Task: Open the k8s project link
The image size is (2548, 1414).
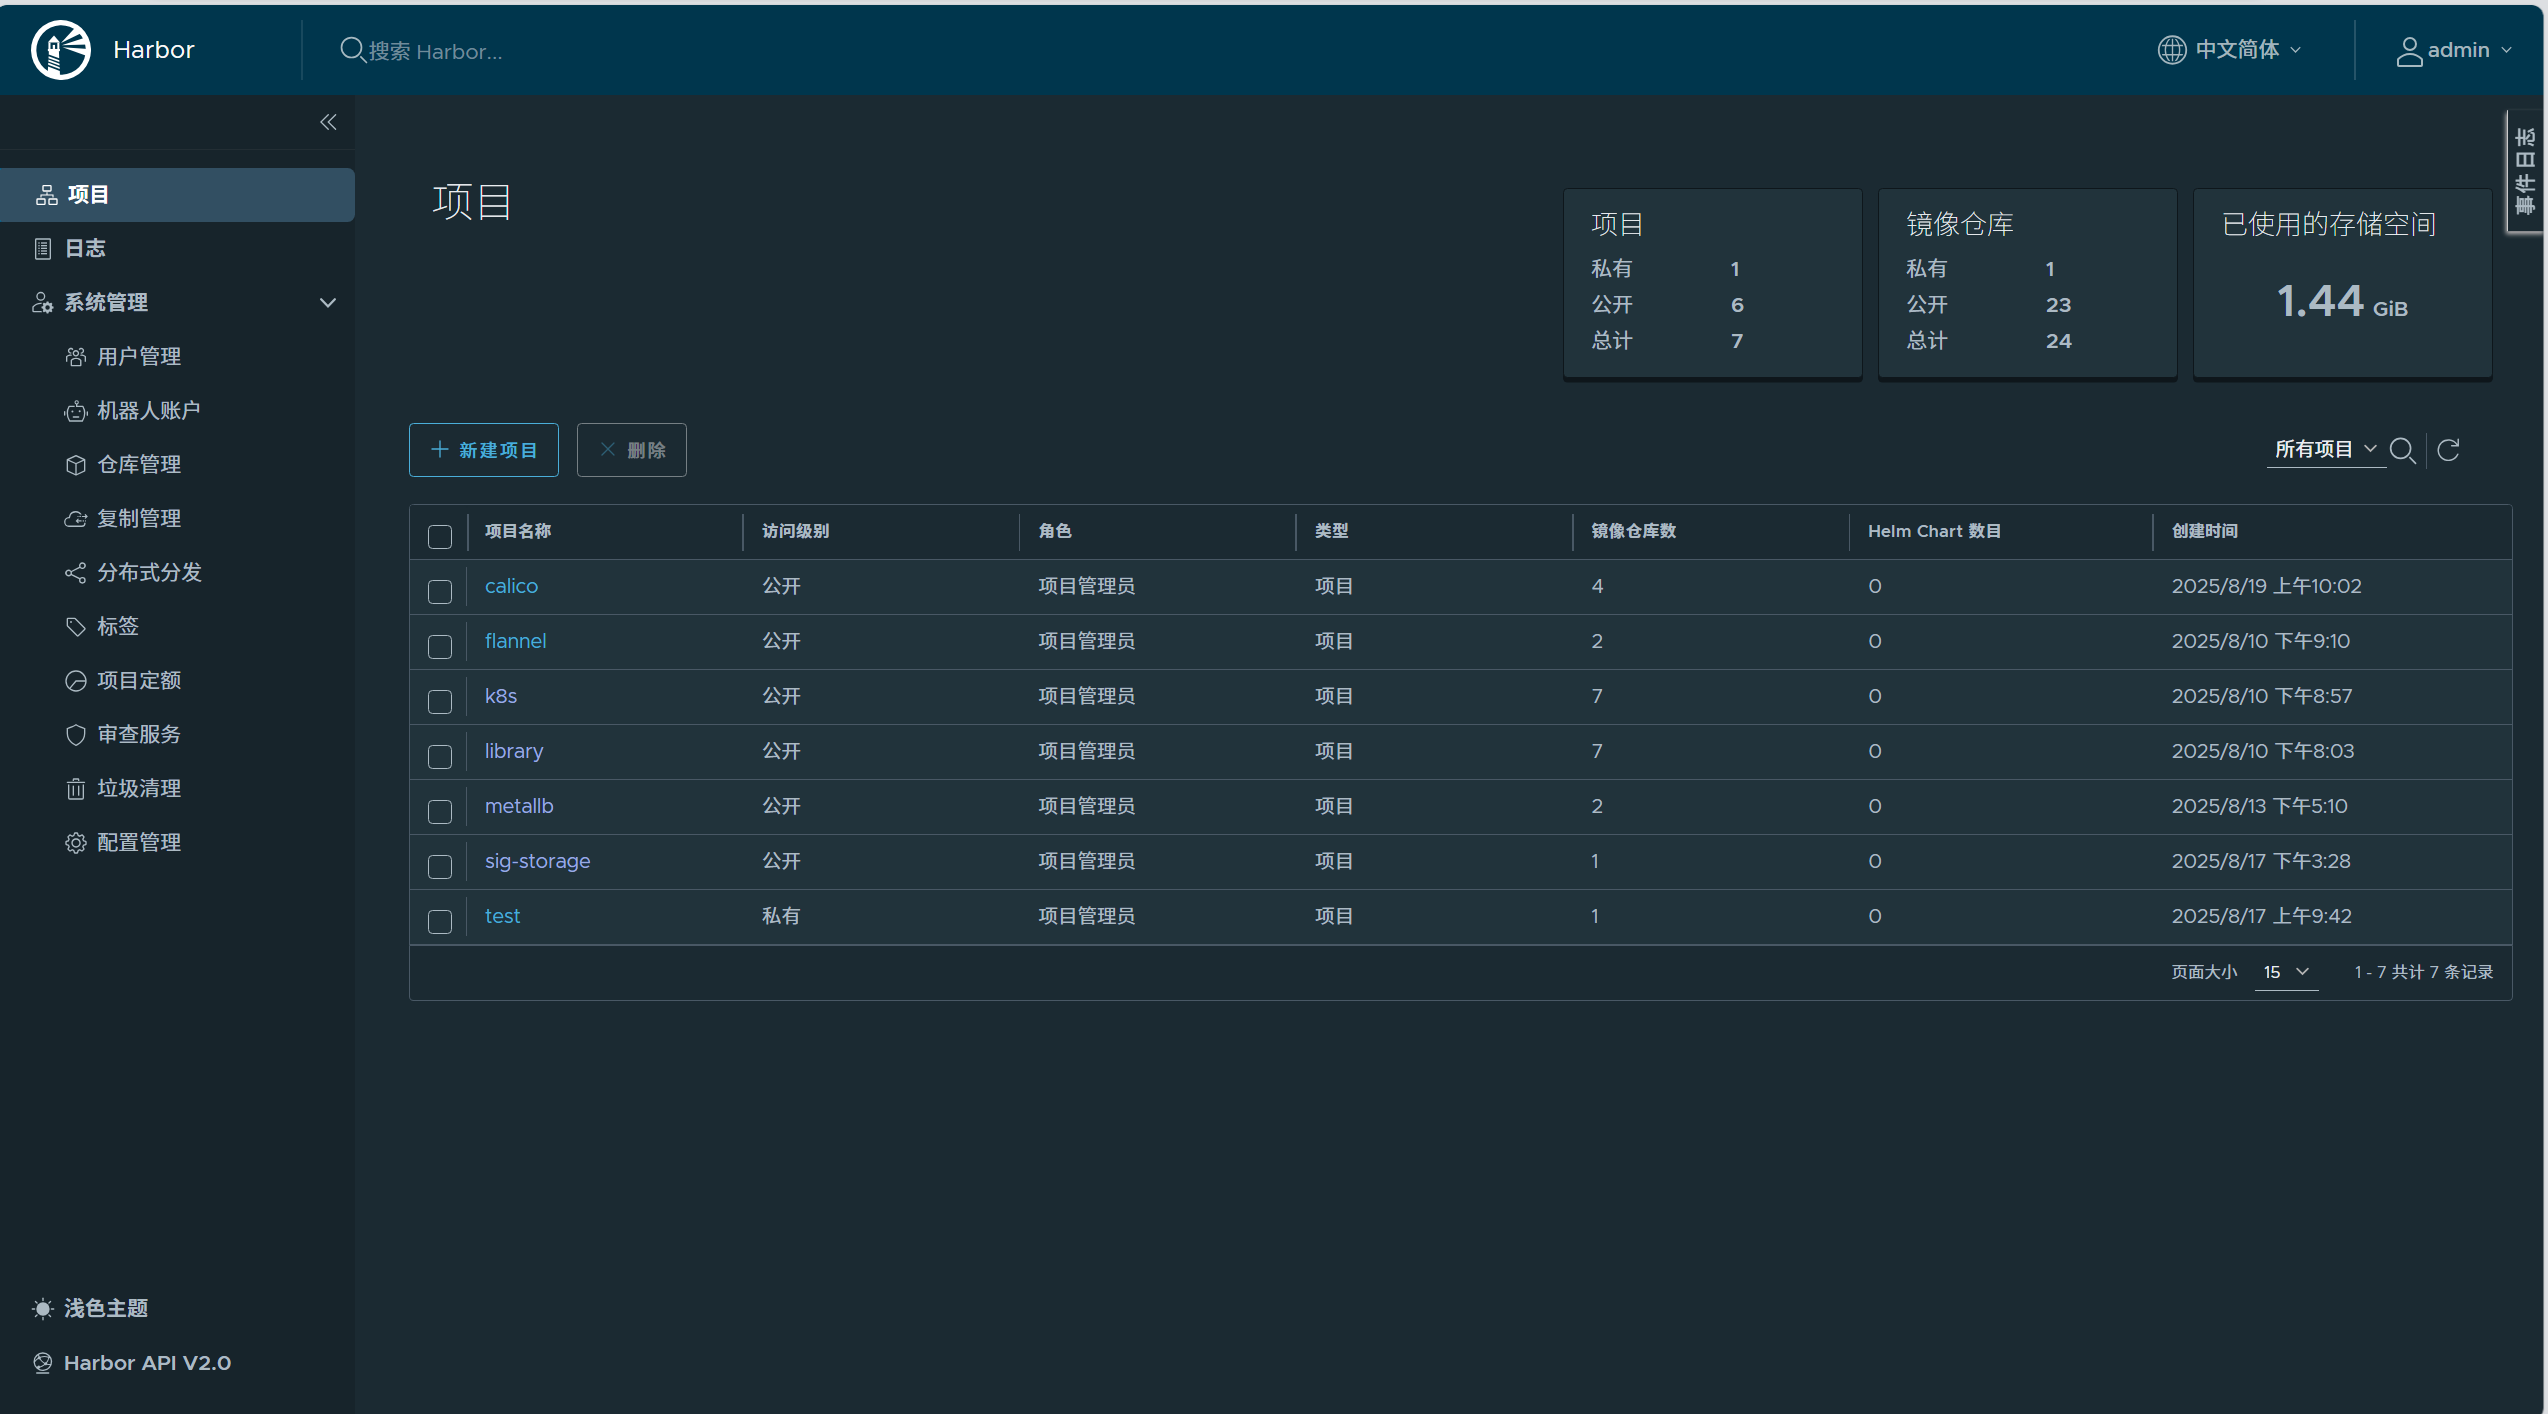Action: [x=501, y=696]
